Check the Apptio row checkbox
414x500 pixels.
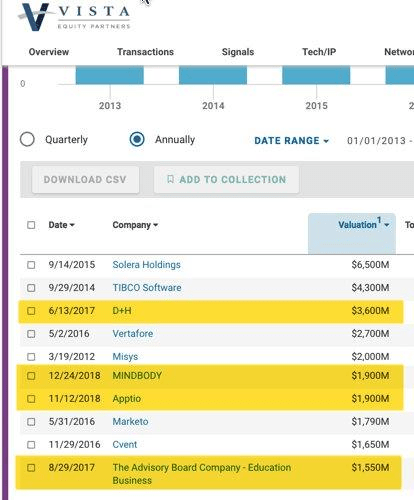31,399
